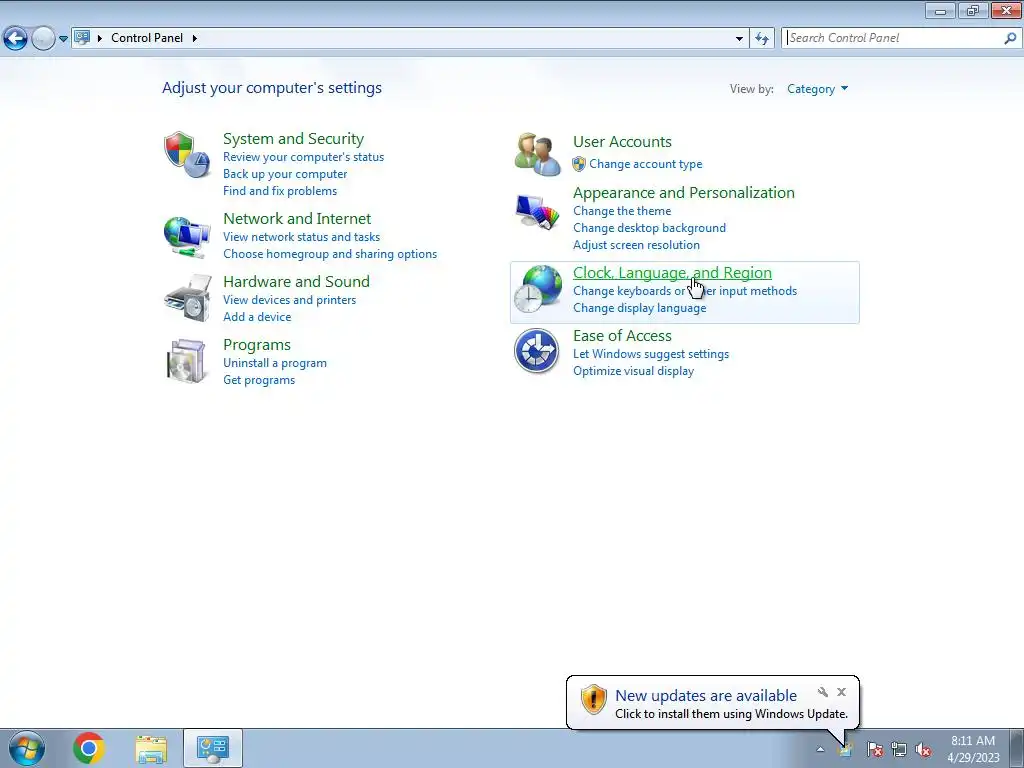Screen dimensions: 1024x768
Task: Click Optimize visual display
Action: [x=633, y=371]
